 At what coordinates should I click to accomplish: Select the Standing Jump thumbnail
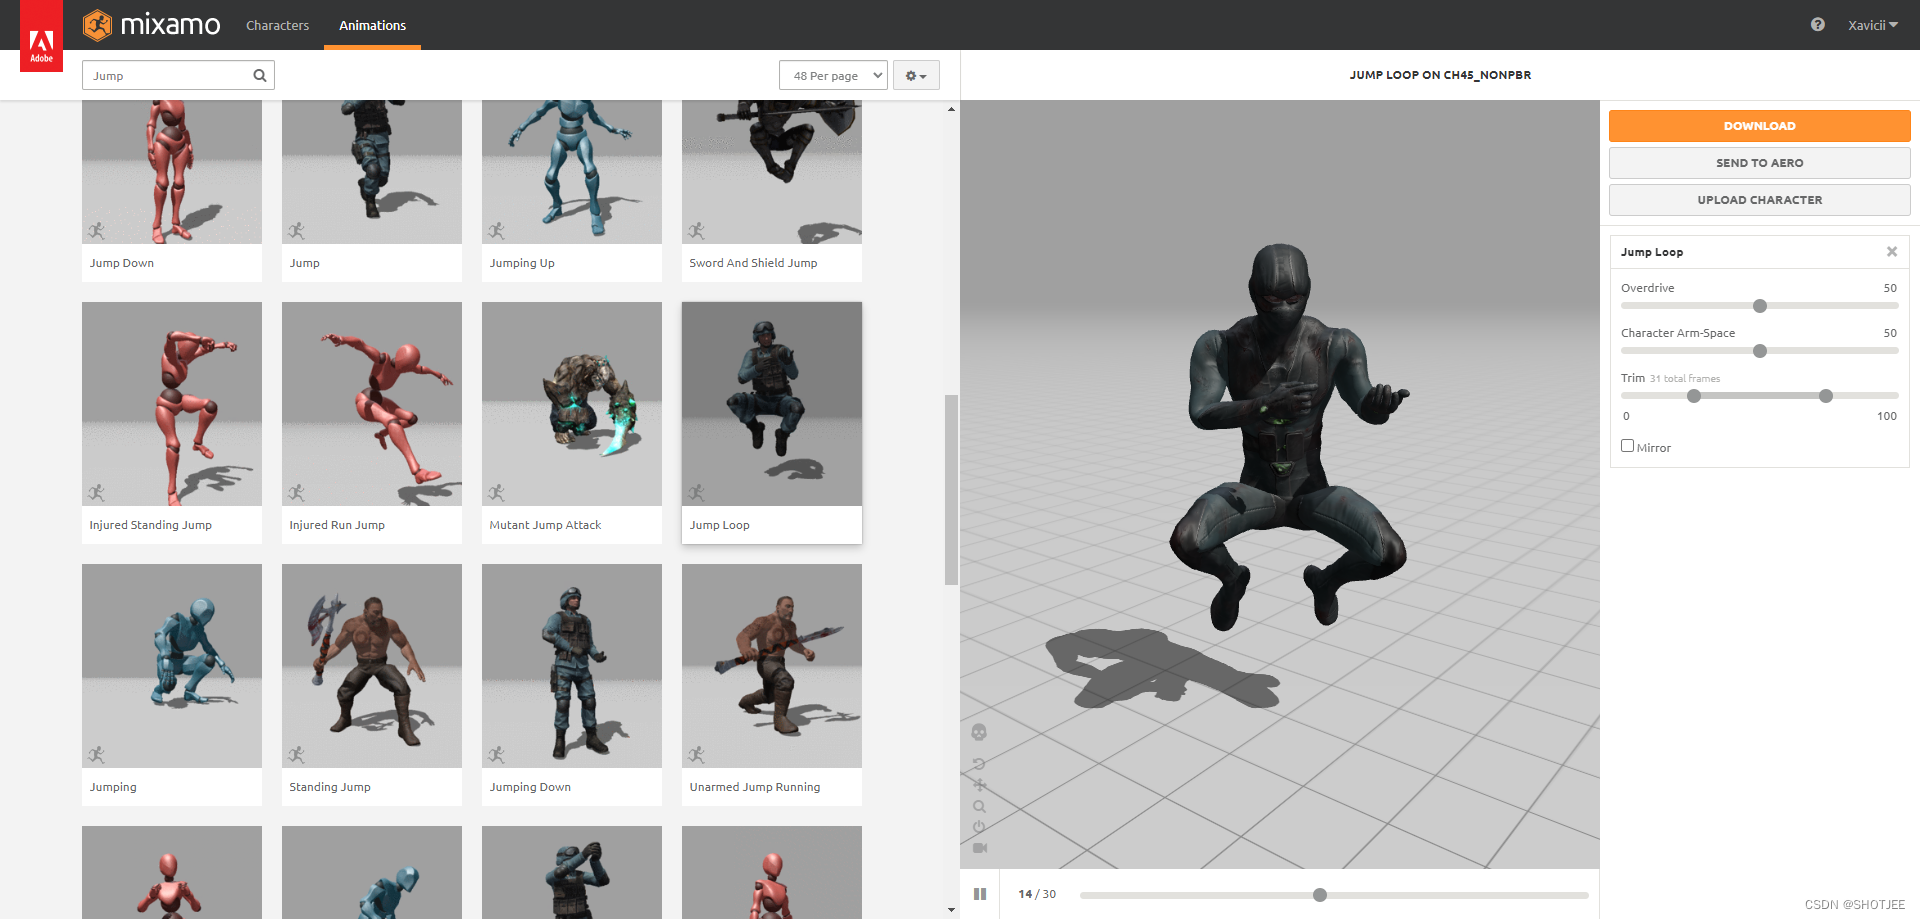click(x=372, y=666)
